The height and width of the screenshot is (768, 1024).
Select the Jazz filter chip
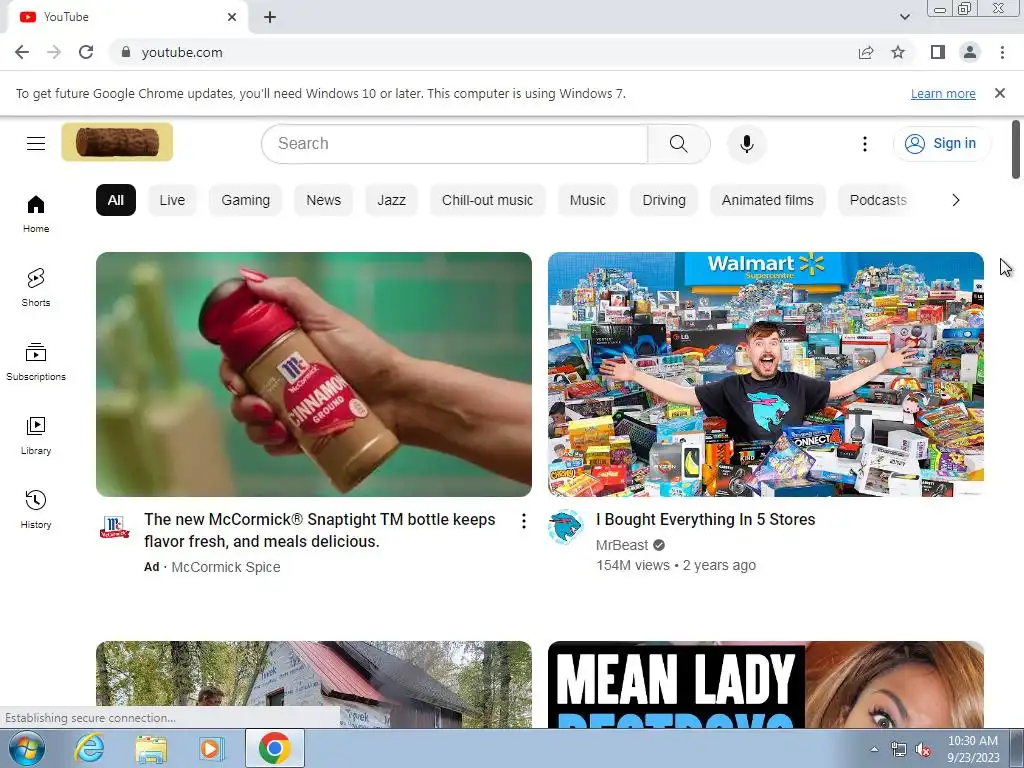(x=392, y=200)
